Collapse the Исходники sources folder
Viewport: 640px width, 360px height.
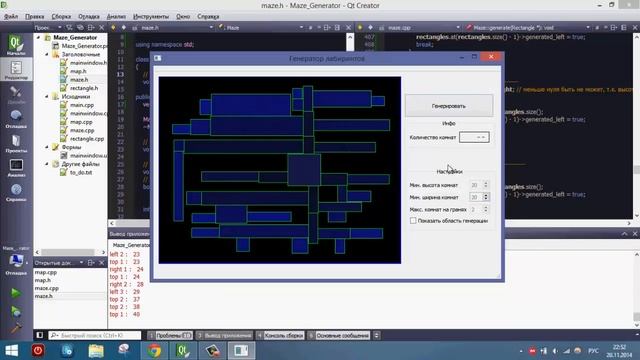47,96
